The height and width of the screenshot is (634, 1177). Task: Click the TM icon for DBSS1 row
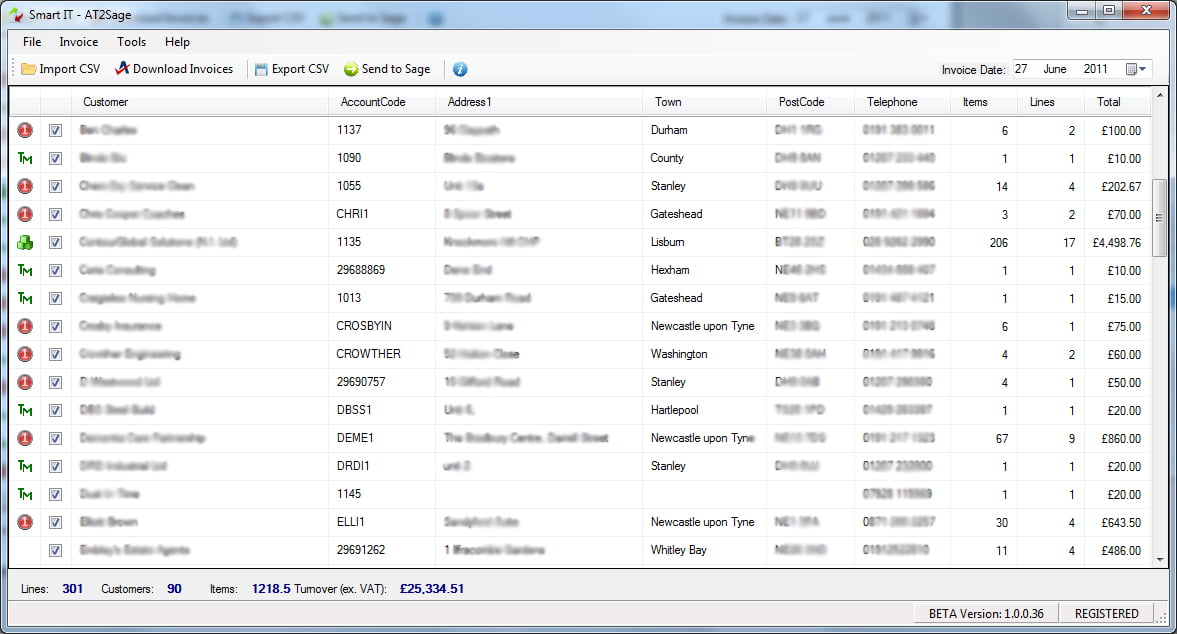(25, 410)
